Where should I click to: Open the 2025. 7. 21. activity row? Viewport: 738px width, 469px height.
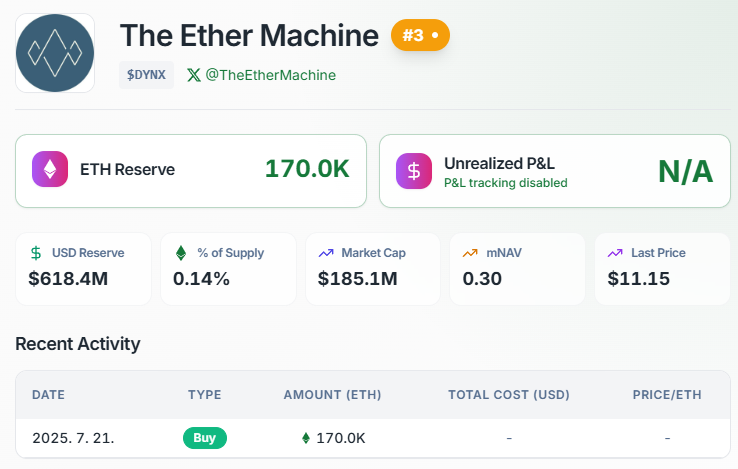pyautogui.click(x=373, y=438)
